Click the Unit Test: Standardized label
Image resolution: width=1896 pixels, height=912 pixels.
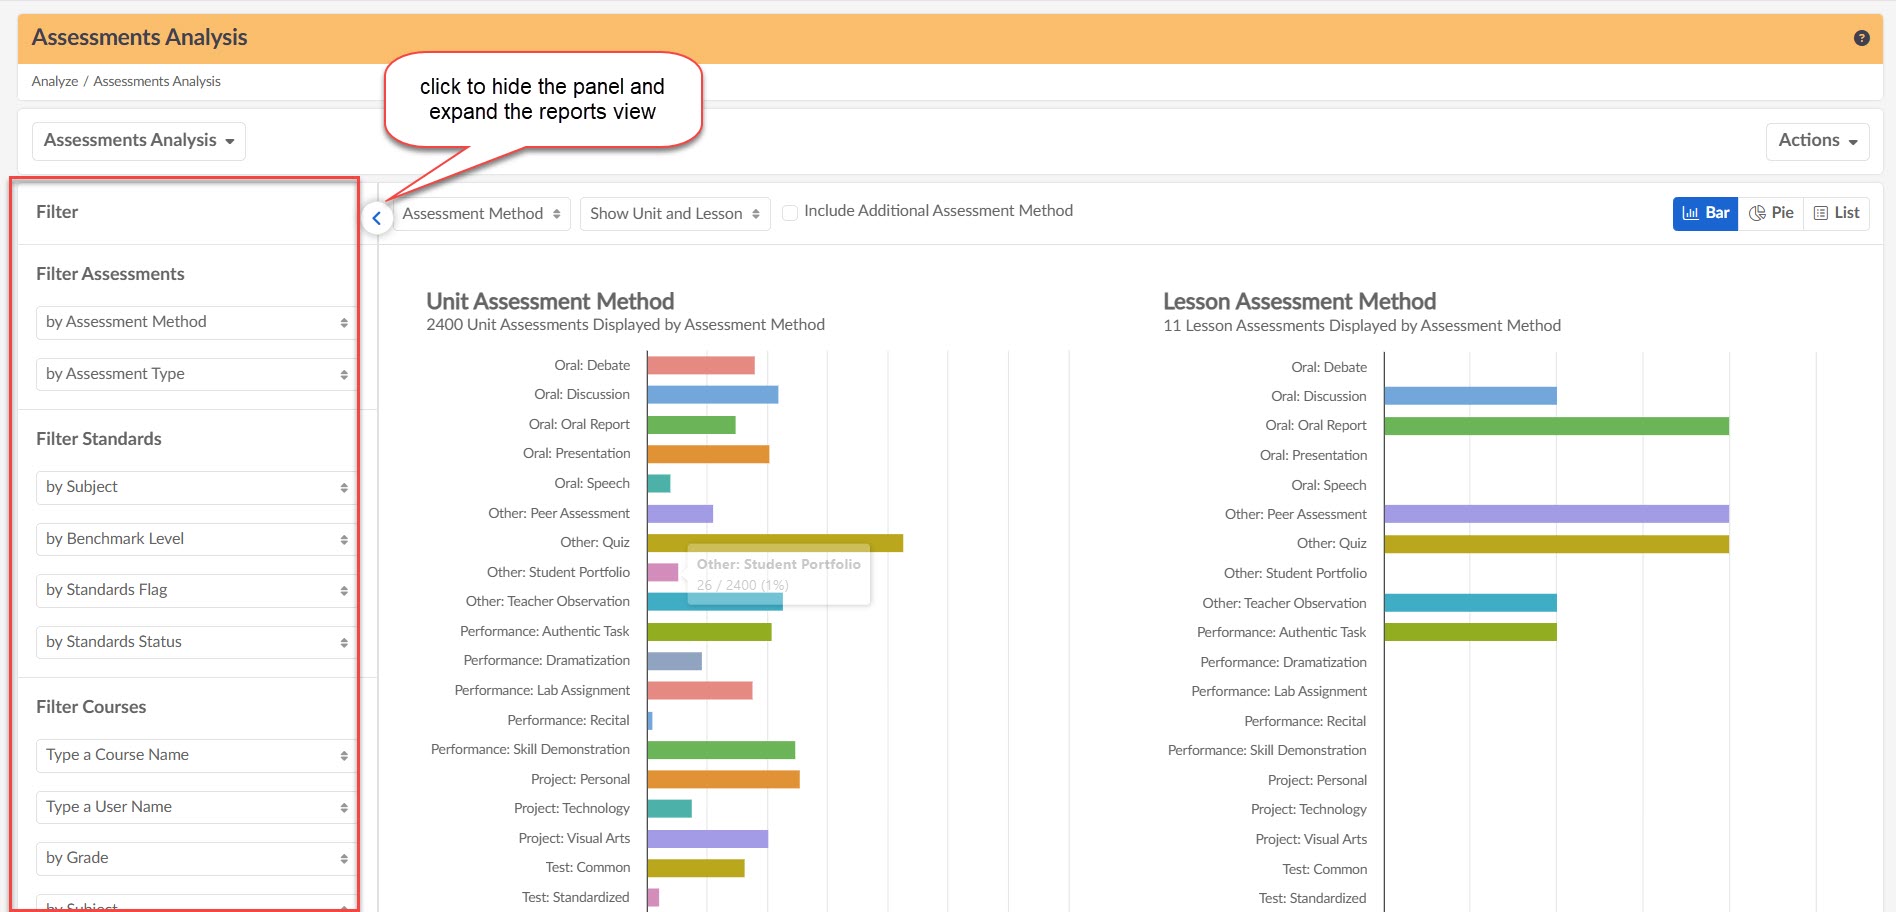pos(575,898)
